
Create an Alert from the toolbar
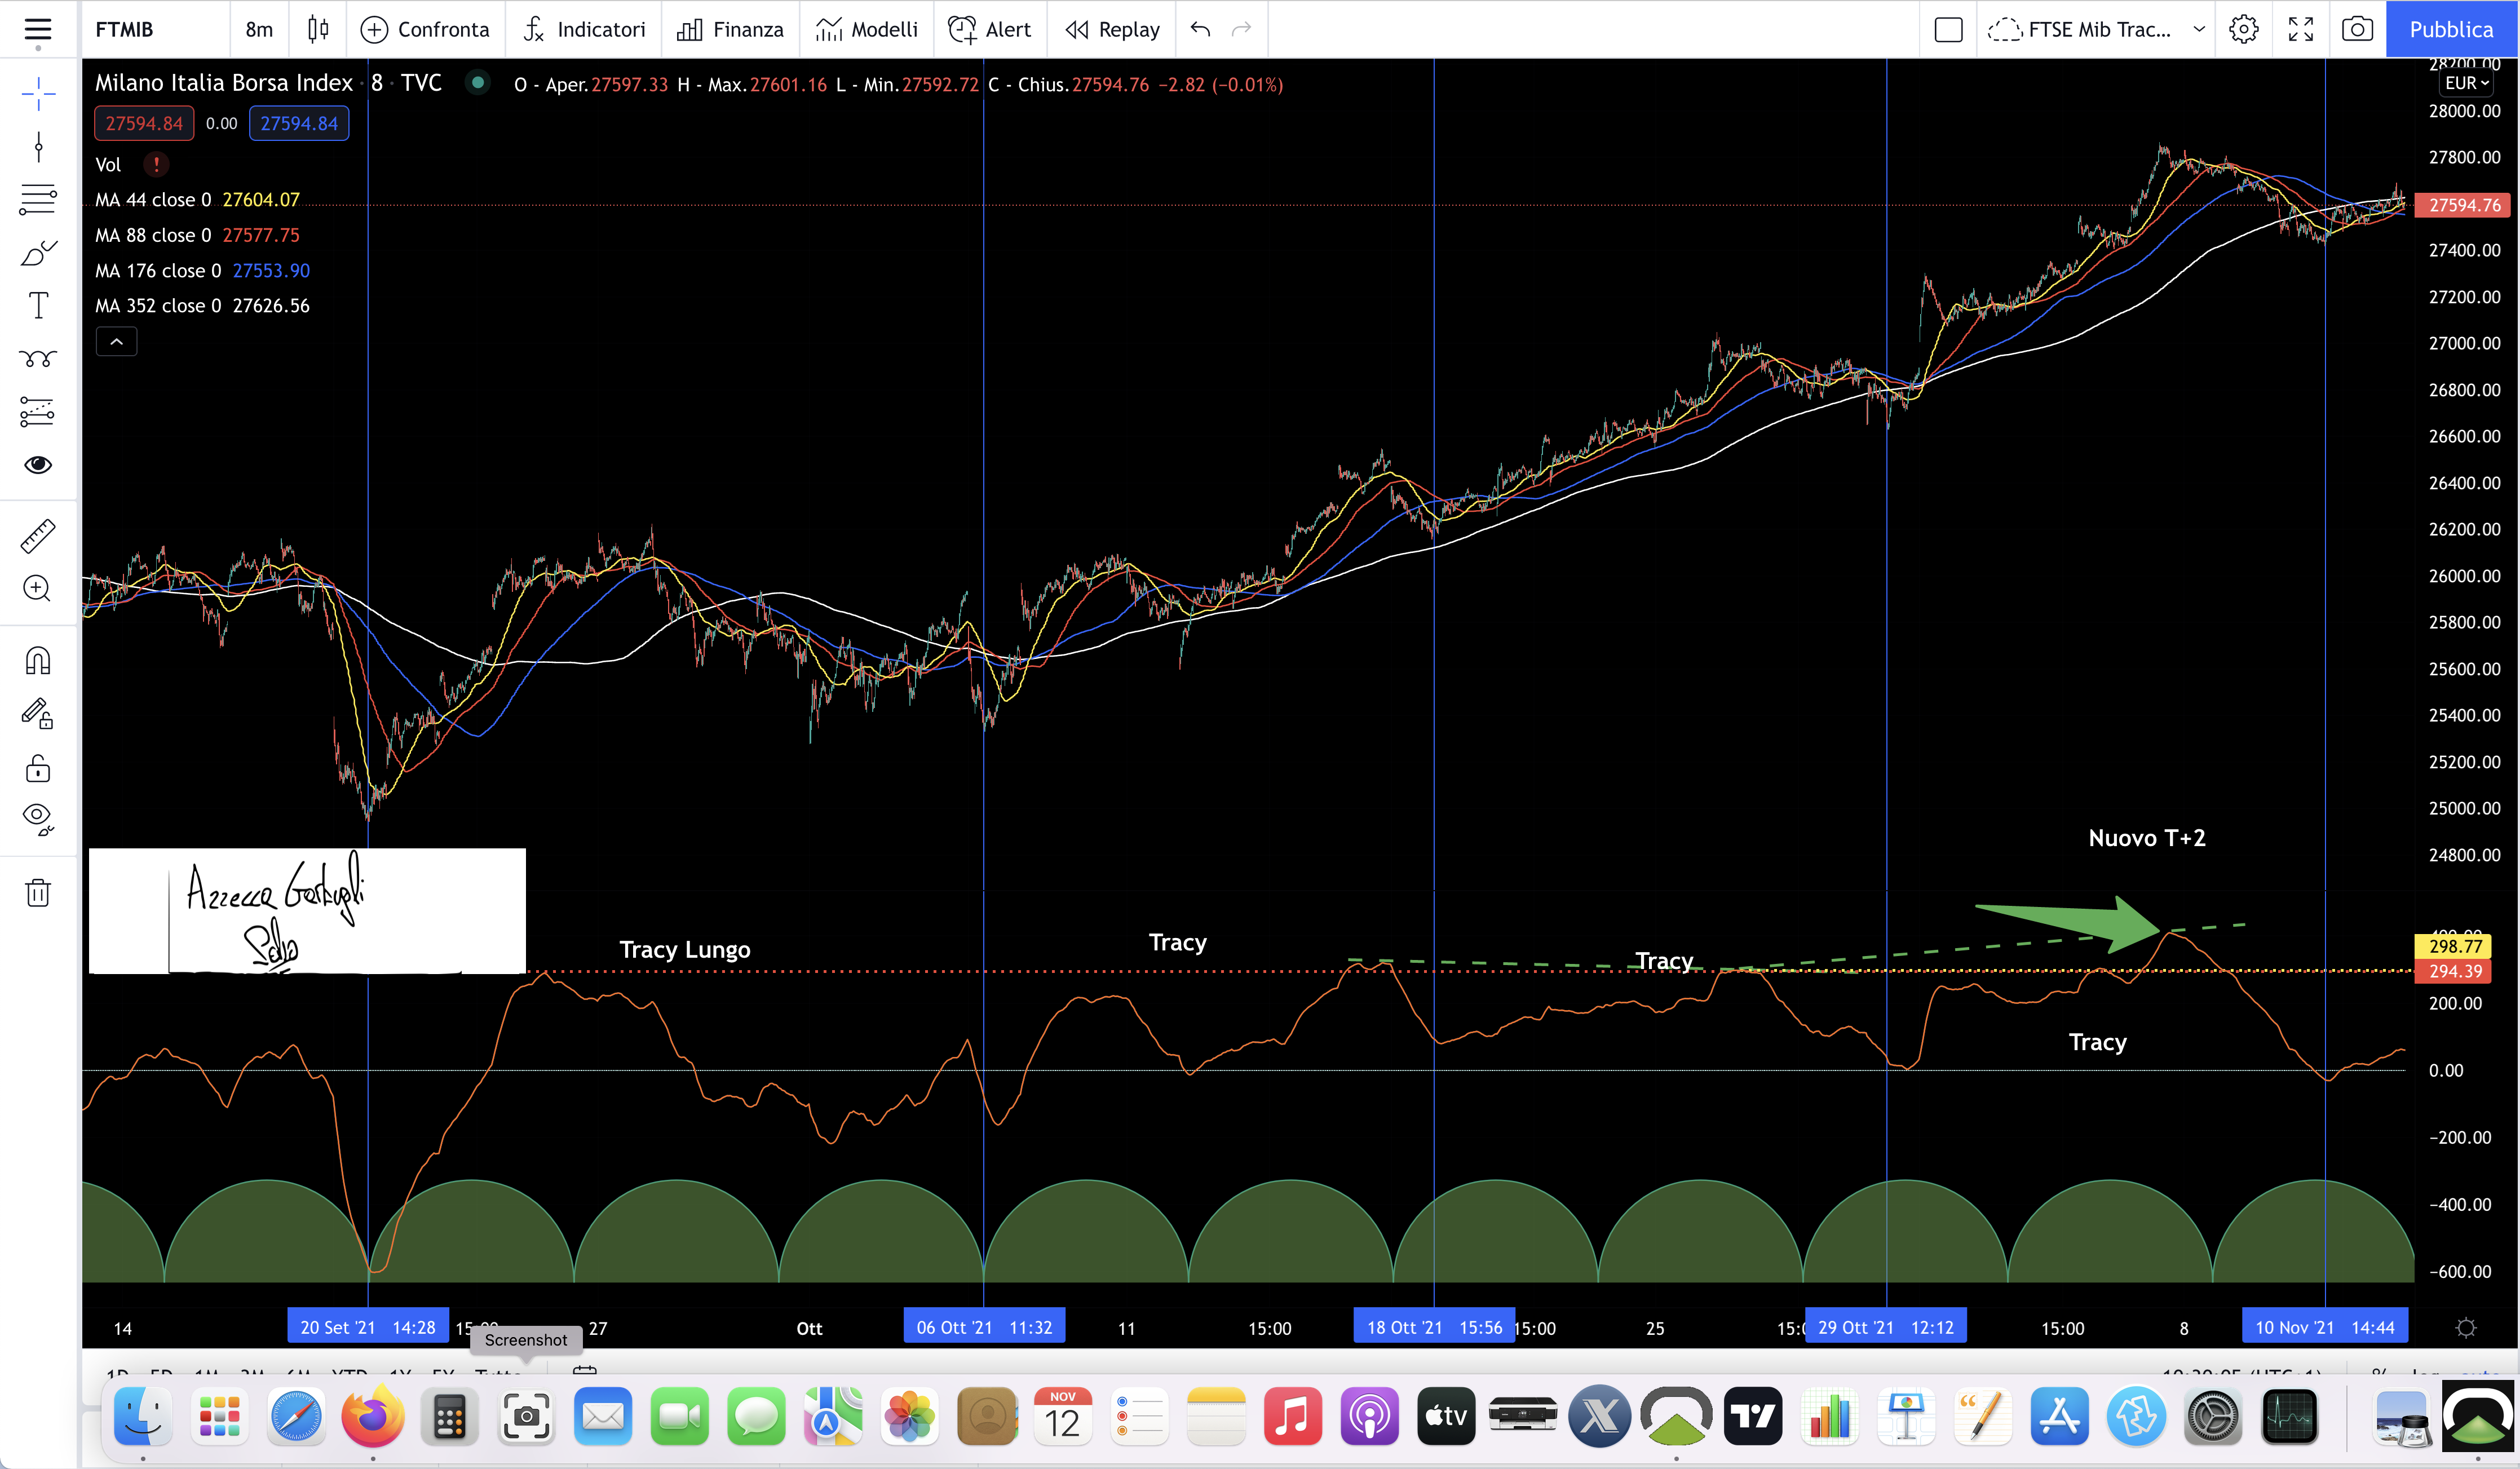[x=990, y=30]
